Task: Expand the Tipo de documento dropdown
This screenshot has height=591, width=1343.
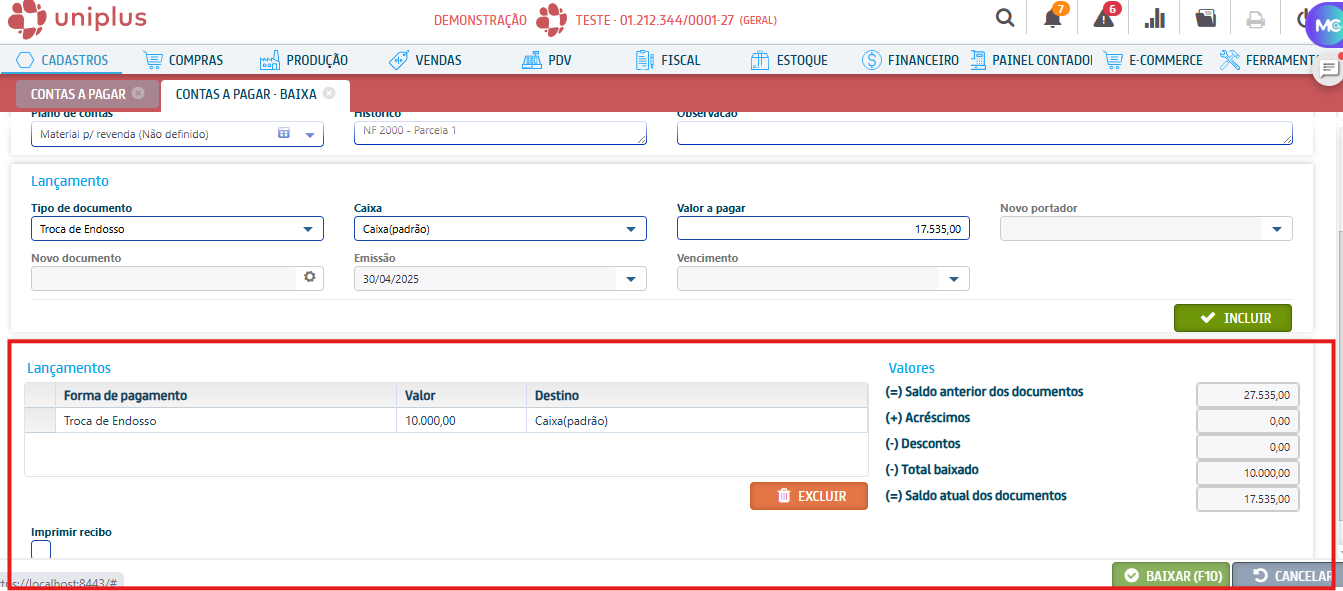Action: [308, 229]
